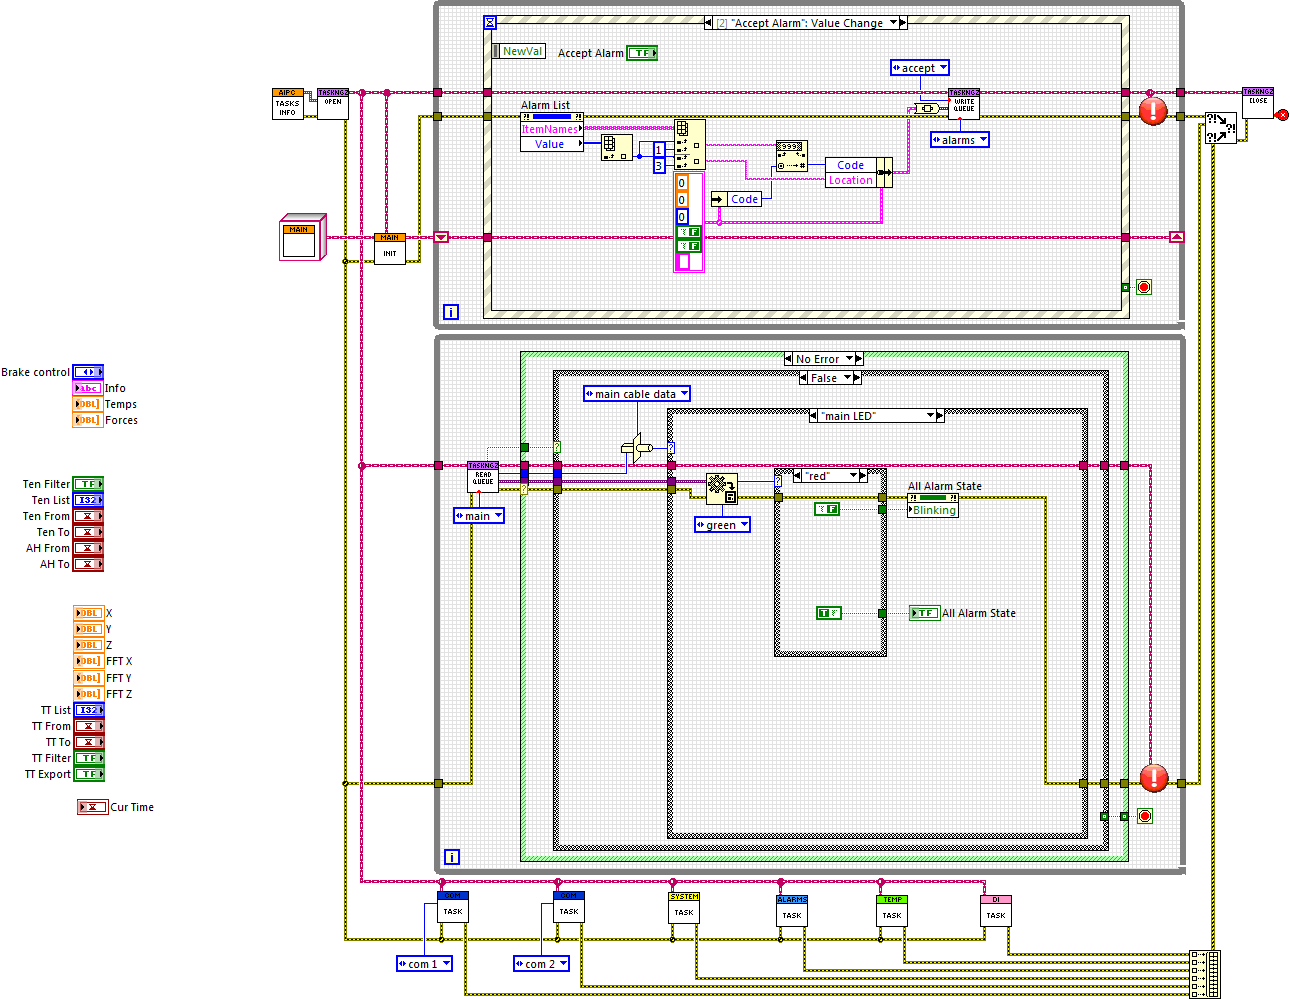Click the Brake control terminal
Image resolution: width=1290 pixels, height=999 pixels.
[88, 372]
